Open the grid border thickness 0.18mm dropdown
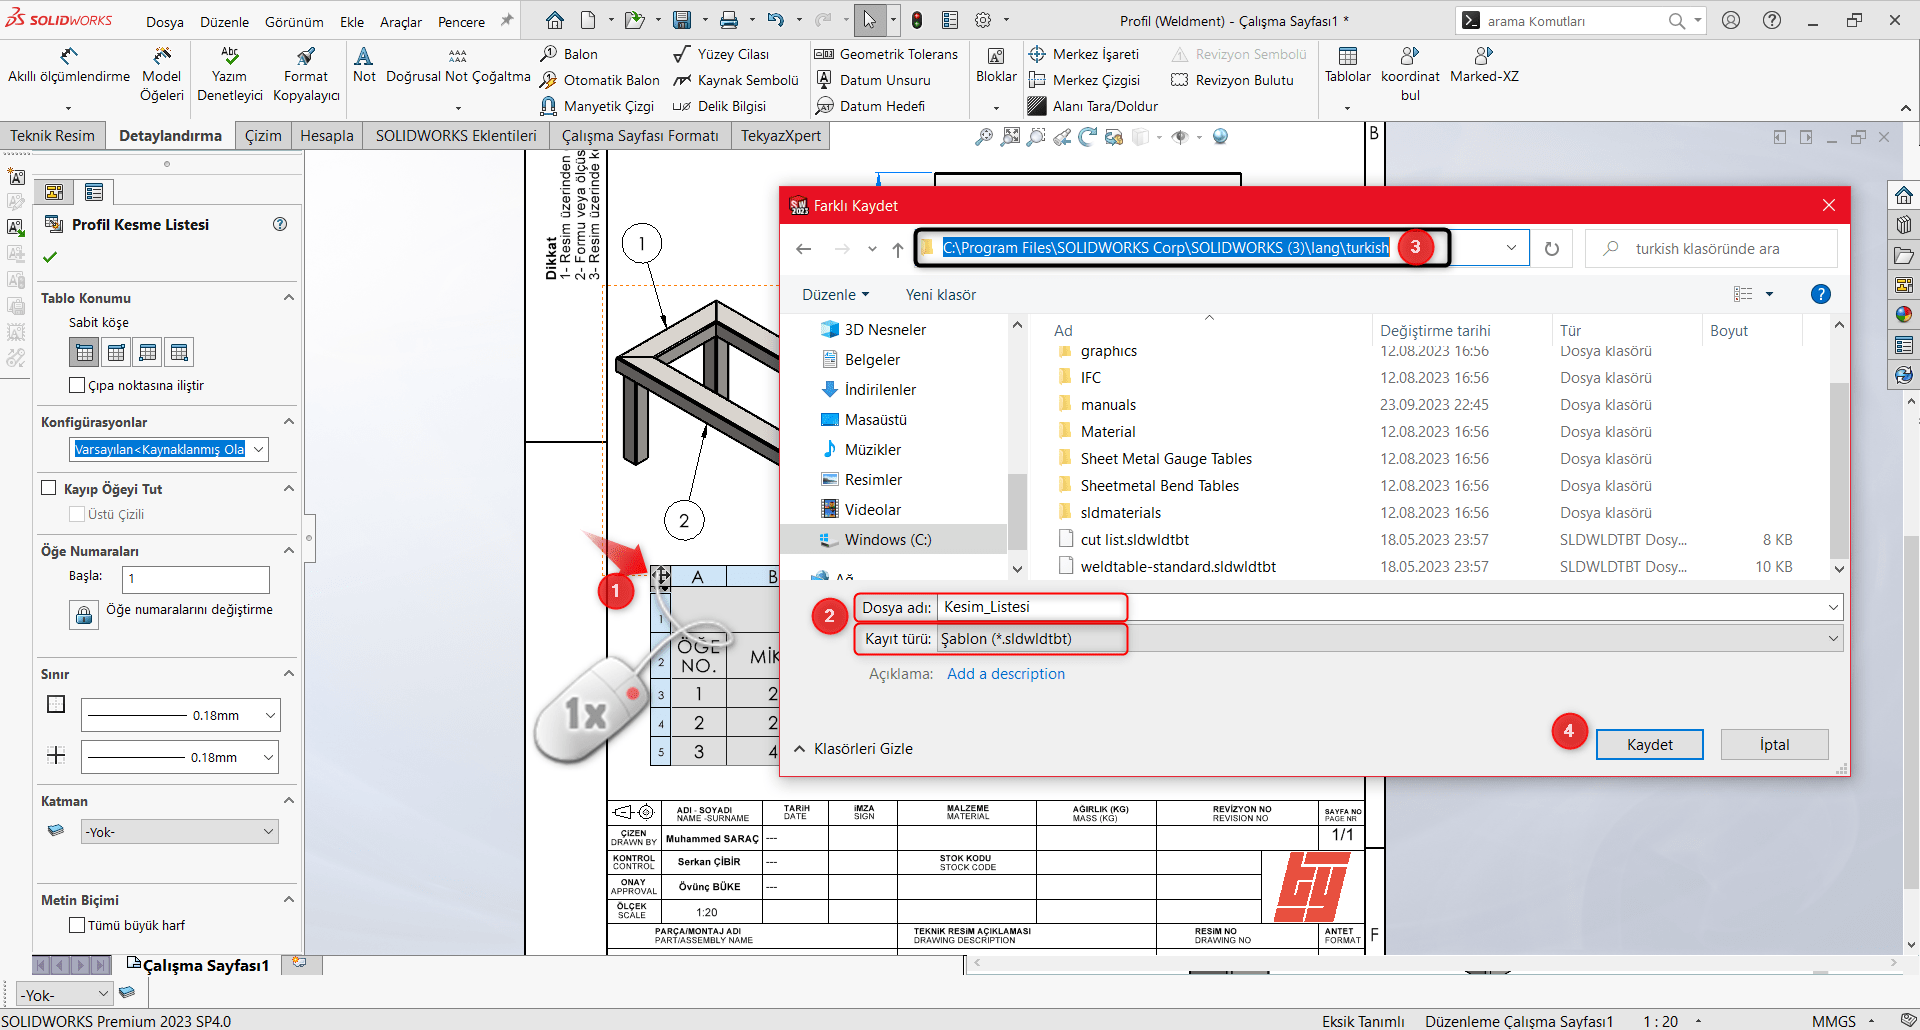This screenshot has height=1030, width=1920. click(180, 757)
